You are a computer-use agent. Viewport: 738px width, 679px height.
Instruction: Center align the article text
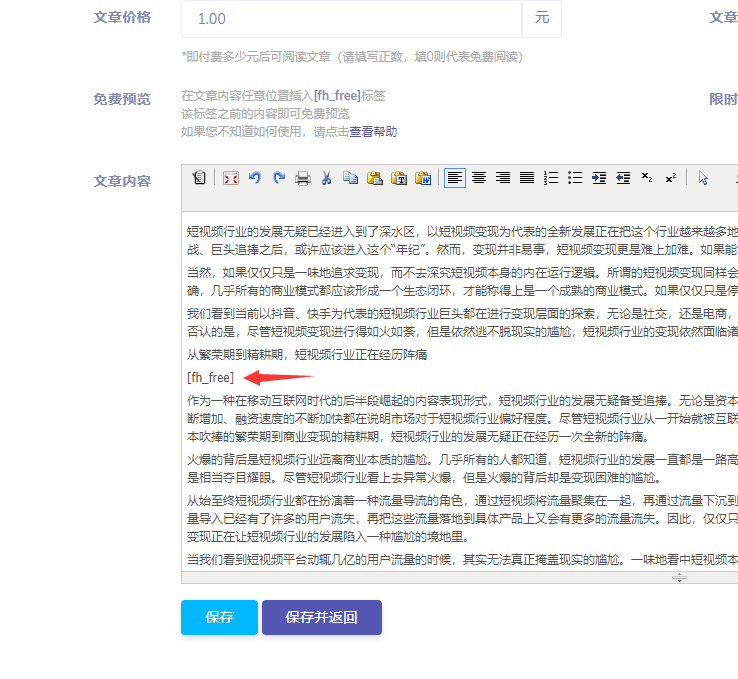click(479, 178)
